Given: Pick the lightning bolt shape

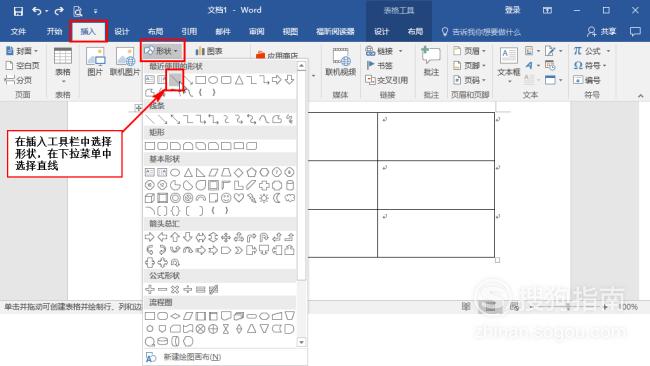Looking at the screenshot, I should tap(251, 198).
